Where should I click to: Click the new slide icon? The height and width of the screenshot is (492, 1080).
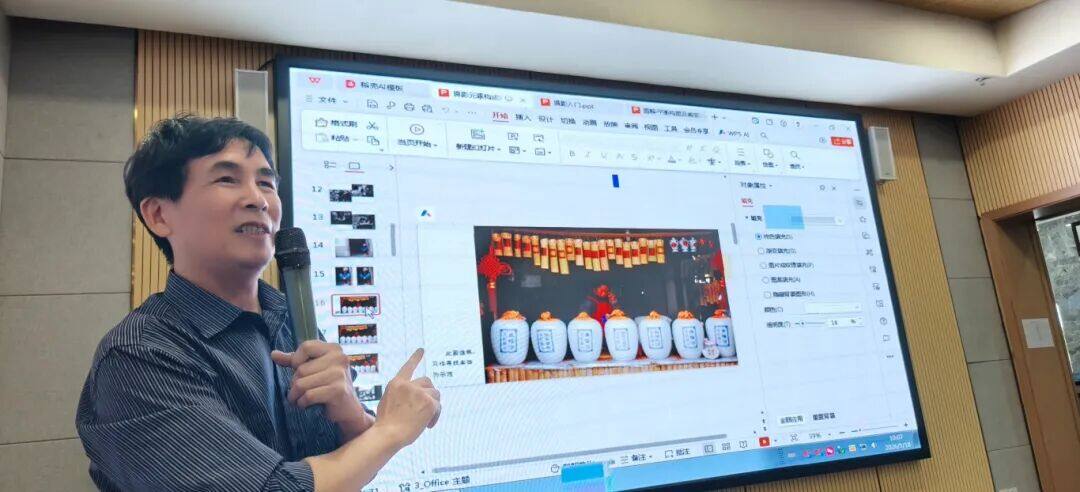click(477, 134)
